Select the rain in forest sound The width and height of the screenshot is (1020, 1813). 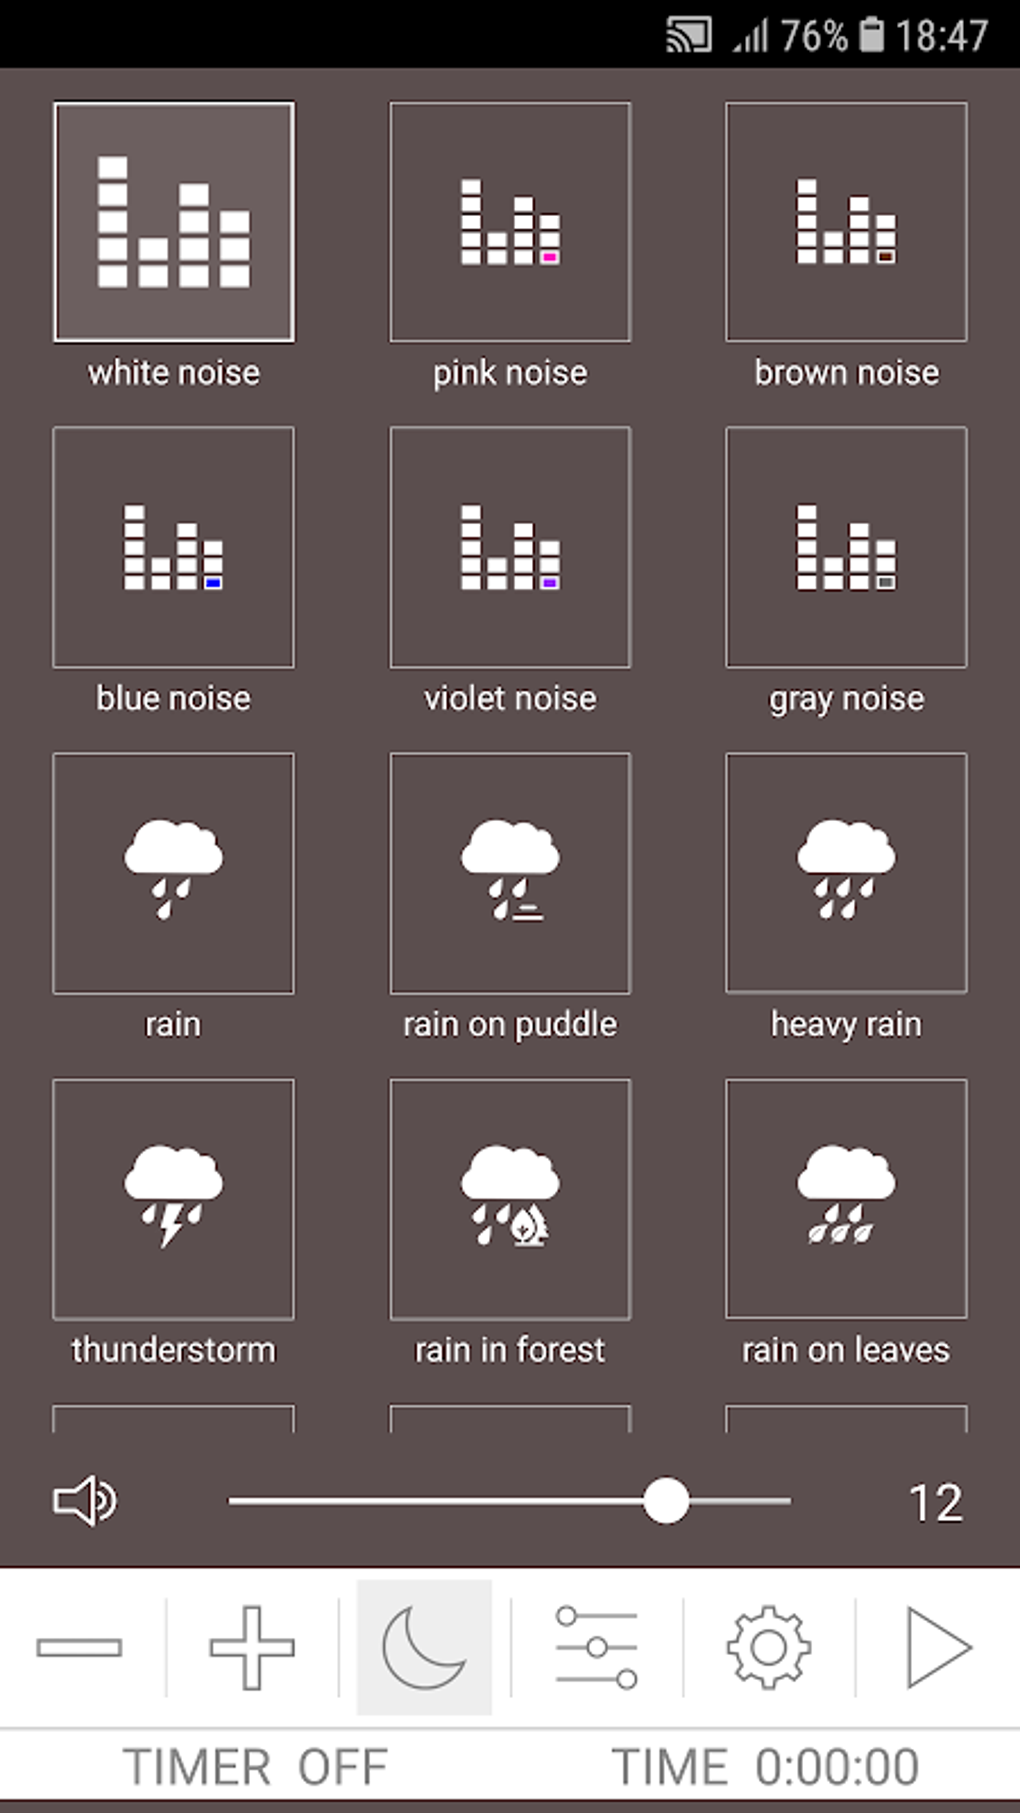pos(510,1198)
